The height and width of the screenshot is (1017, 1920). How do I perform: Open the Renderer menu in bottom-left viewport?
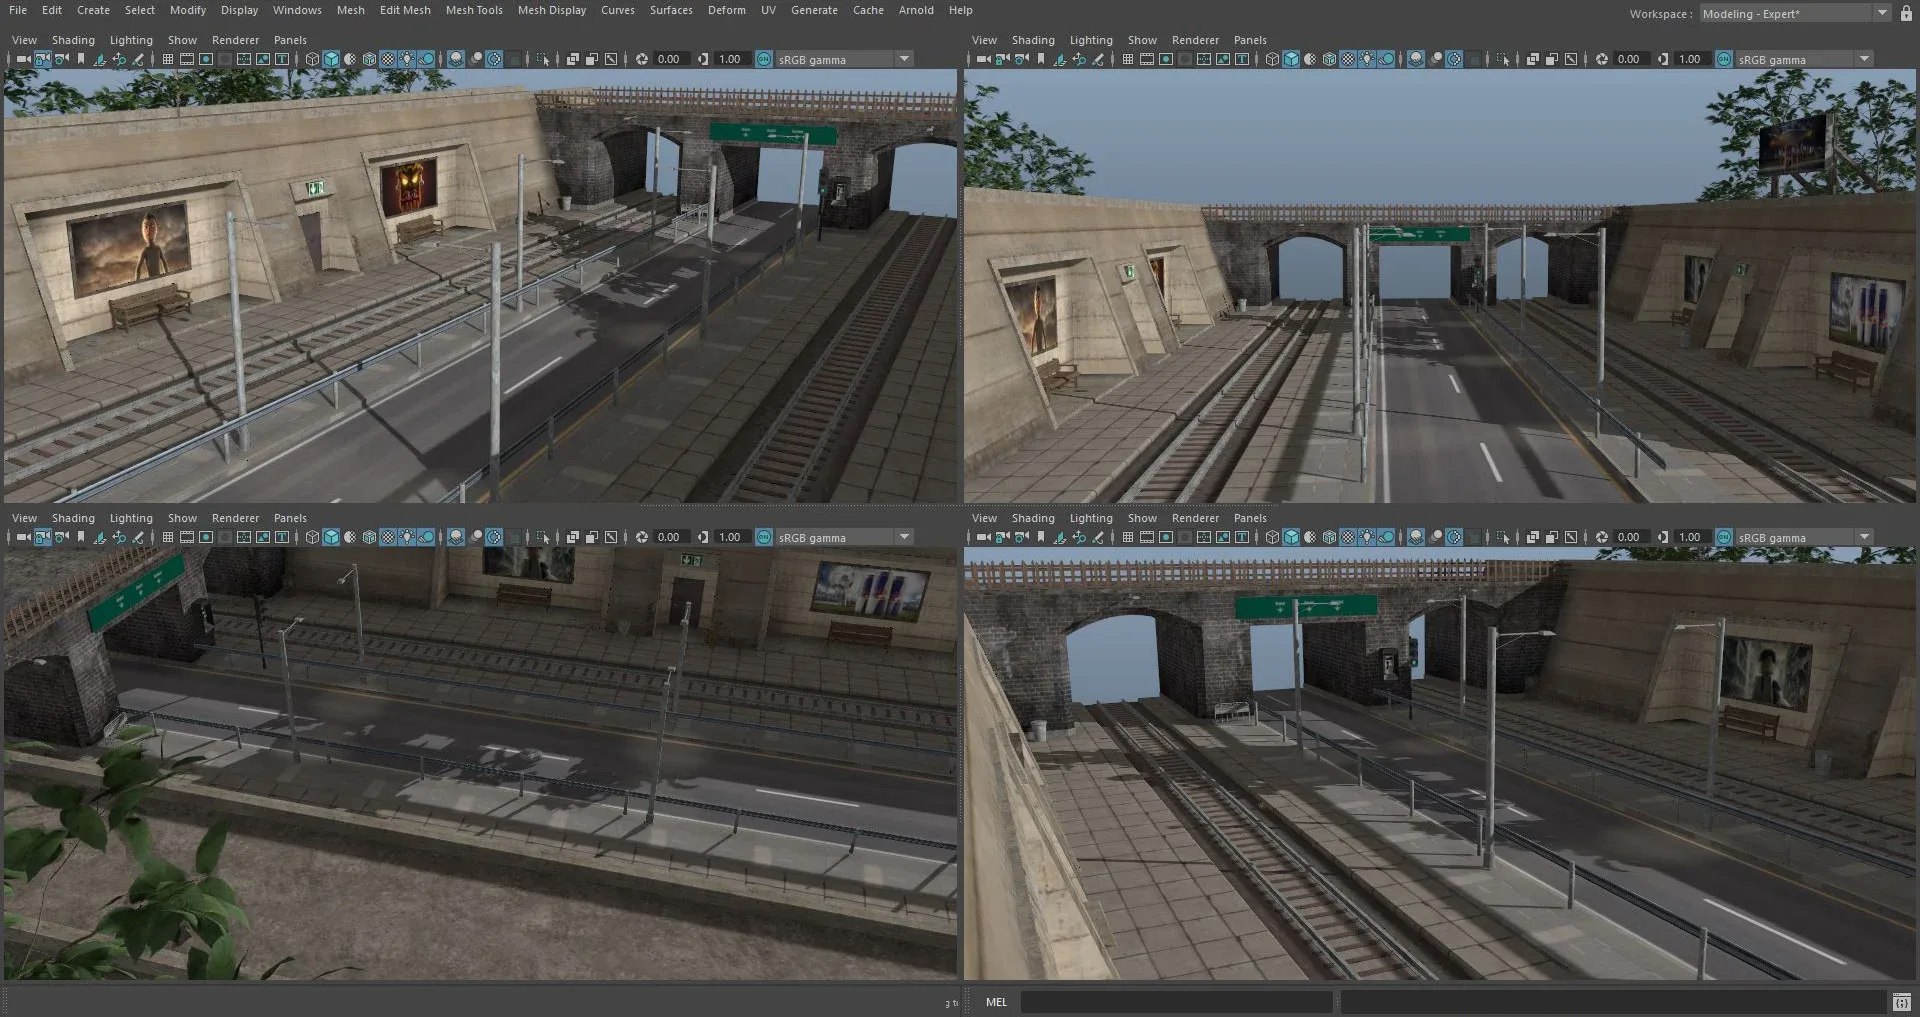(235, 518)
